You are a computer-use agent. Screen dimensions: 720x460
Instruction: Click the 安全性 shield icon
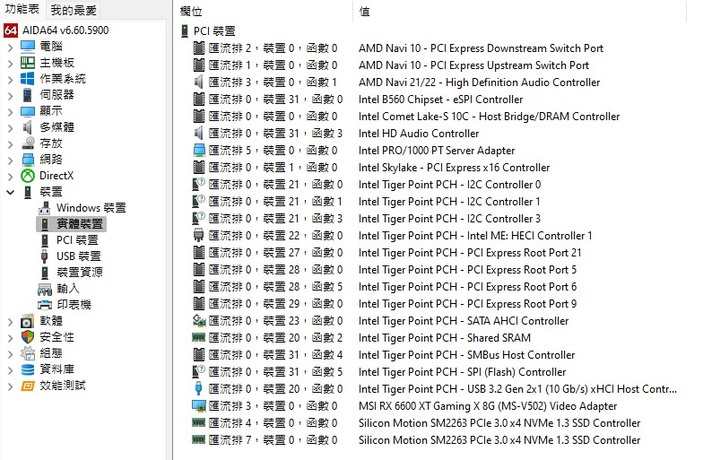pos(28,337)
